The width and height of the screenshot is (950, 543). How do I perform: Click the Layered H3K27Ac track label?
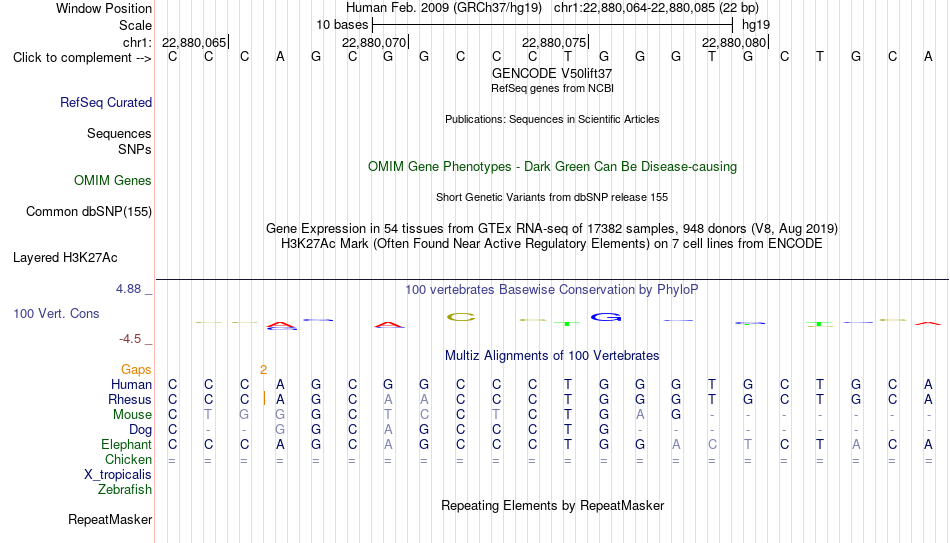pyautogui.click(x=65, y=258)
